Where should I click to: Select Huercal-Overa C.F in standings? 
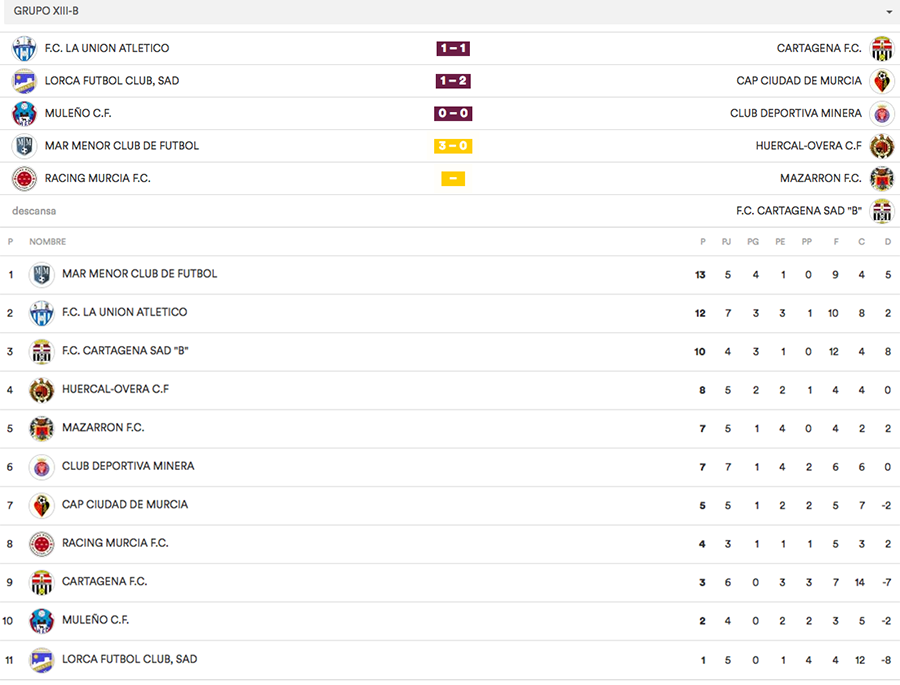(115, 389)
